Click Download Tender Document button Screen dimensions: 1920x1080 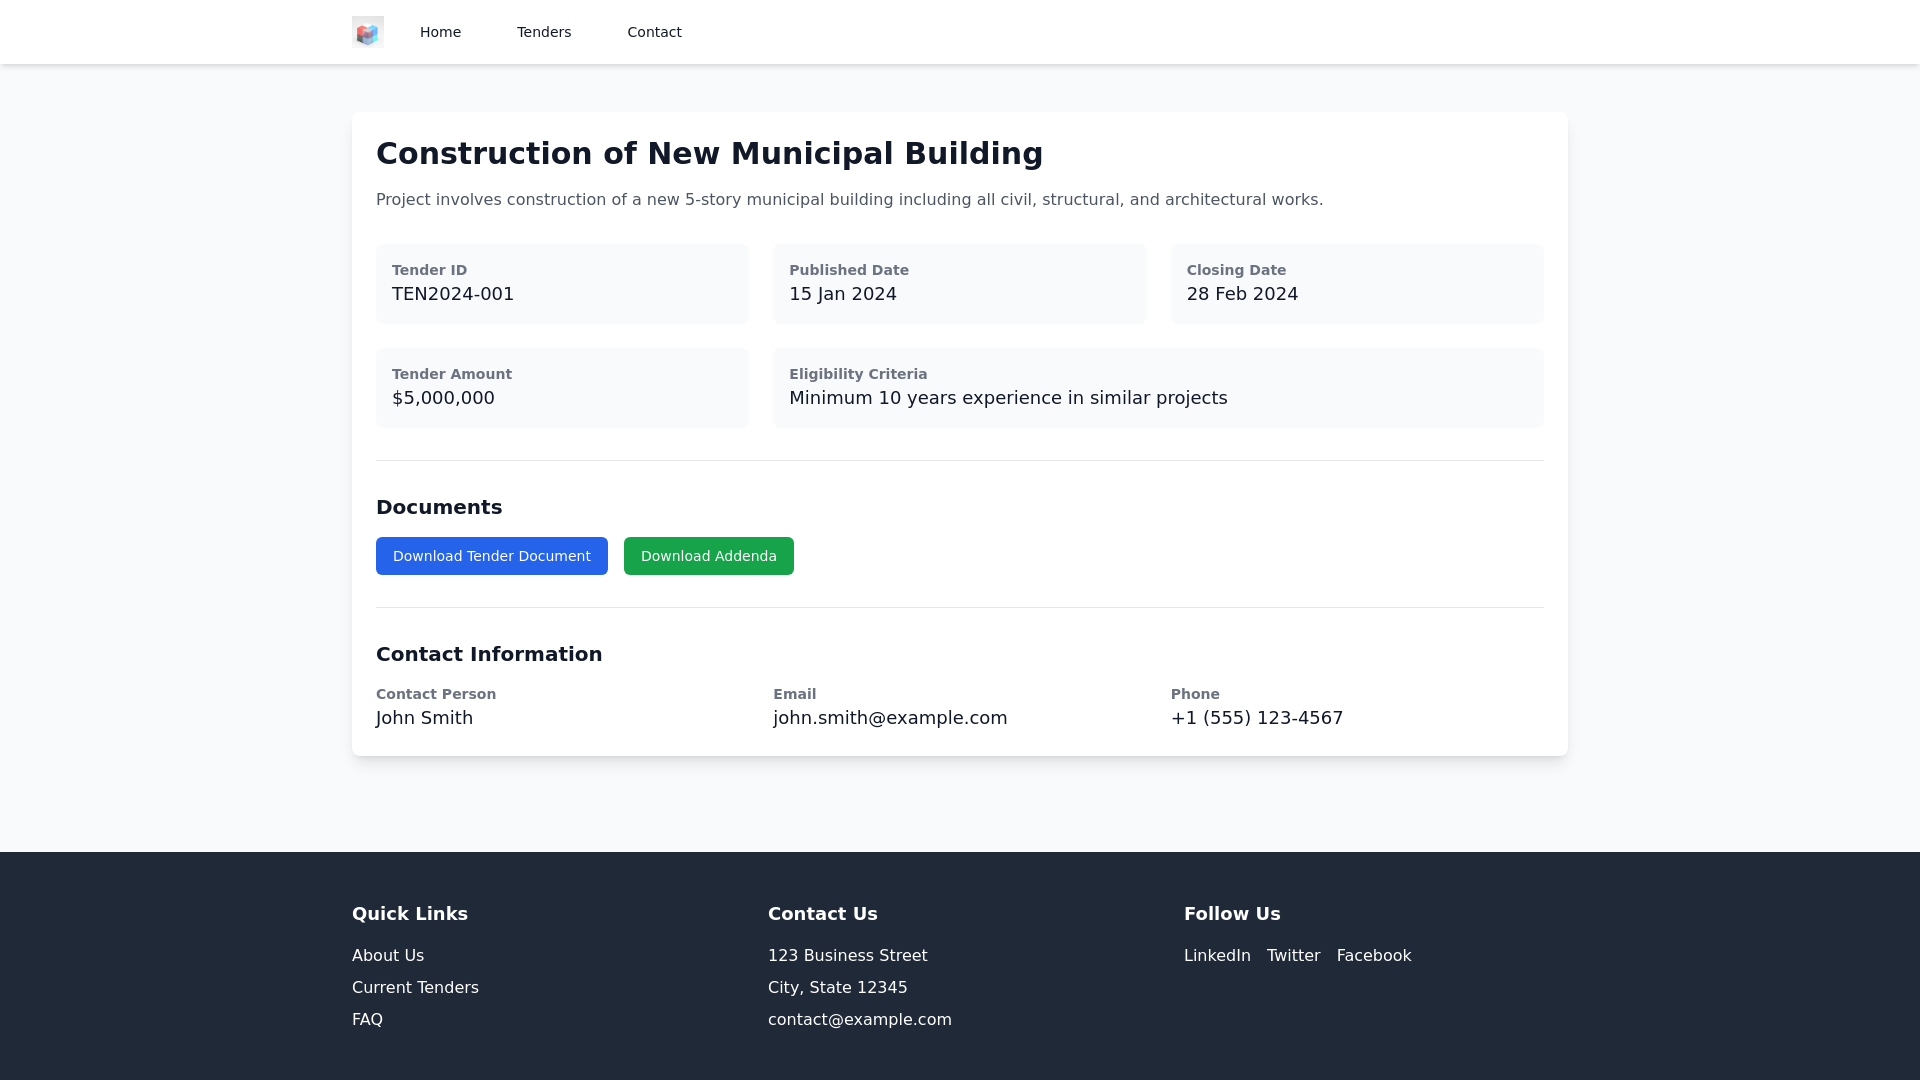491,556
